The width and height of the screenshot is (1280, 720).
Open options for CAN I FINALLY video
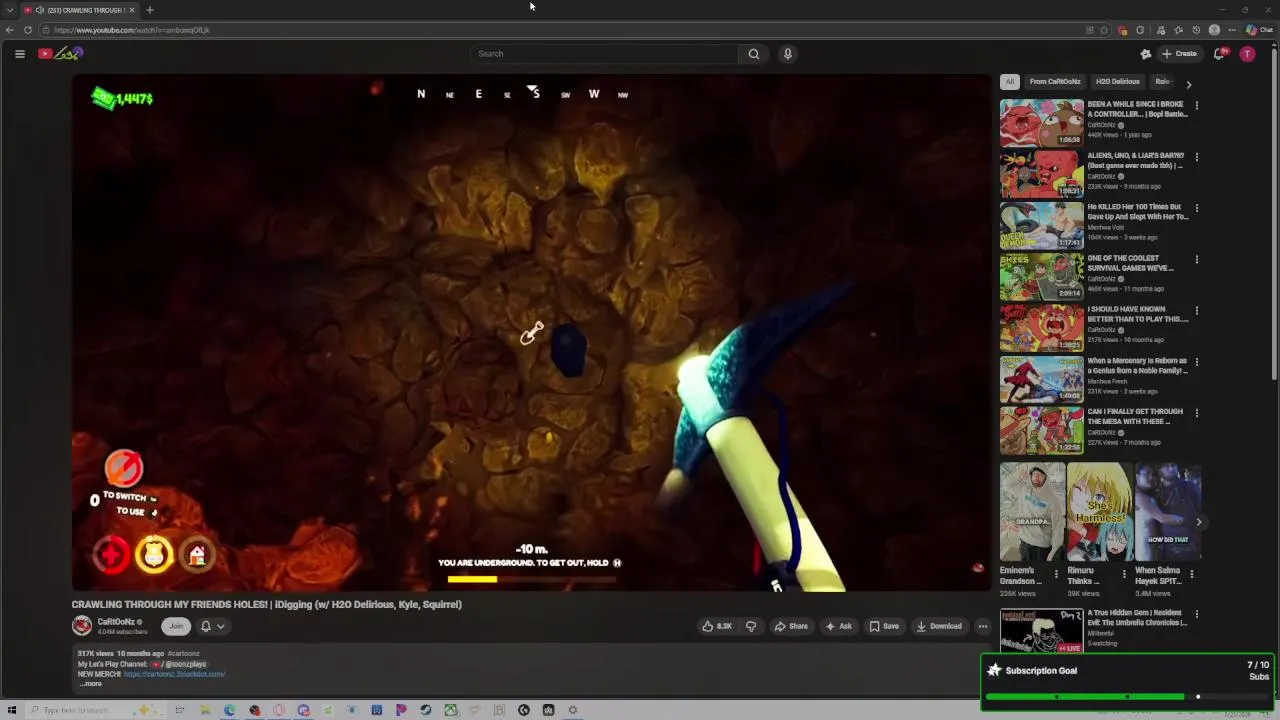click(x=1197, y=413)
